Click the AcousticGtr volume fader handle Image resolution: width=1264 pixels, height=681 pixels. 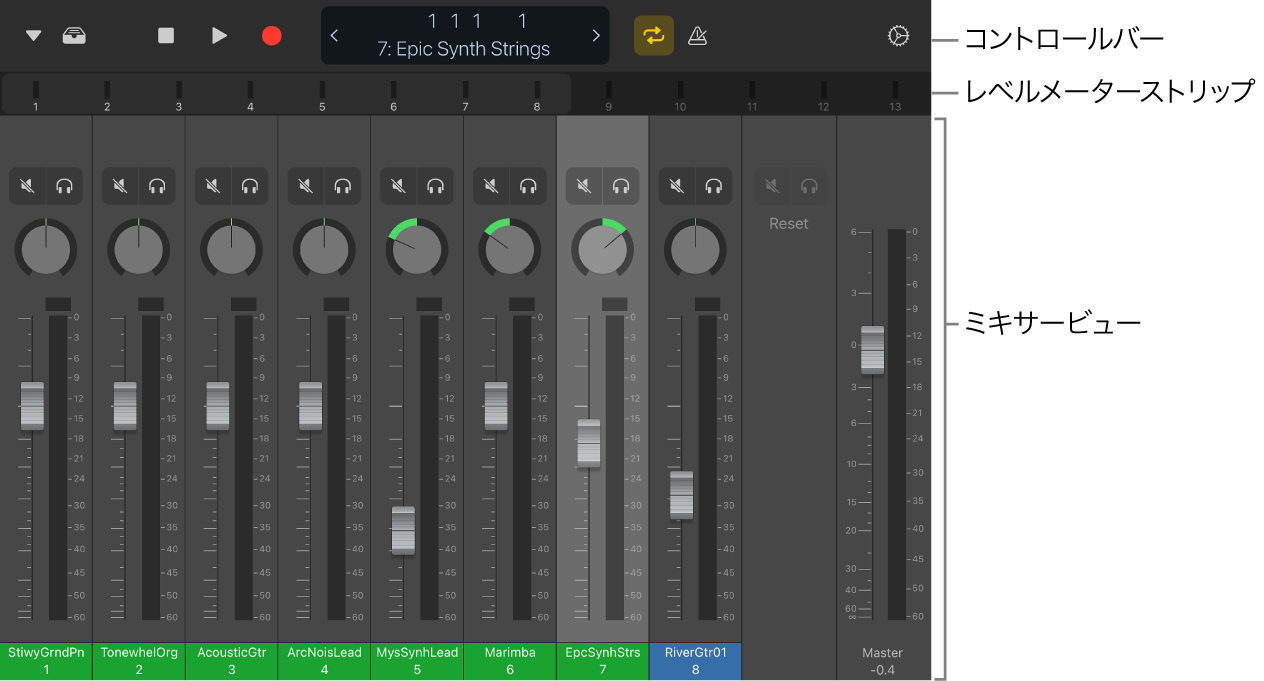tap(218, 406)
